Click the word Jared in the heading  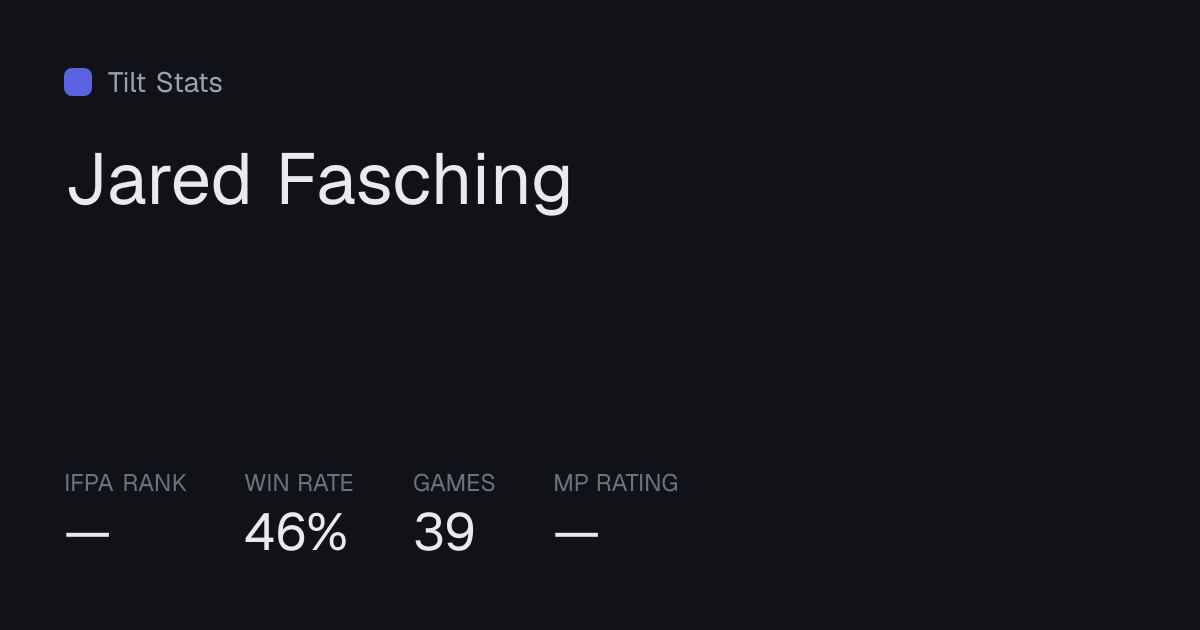pyautogui.click(x=159, y=179)
